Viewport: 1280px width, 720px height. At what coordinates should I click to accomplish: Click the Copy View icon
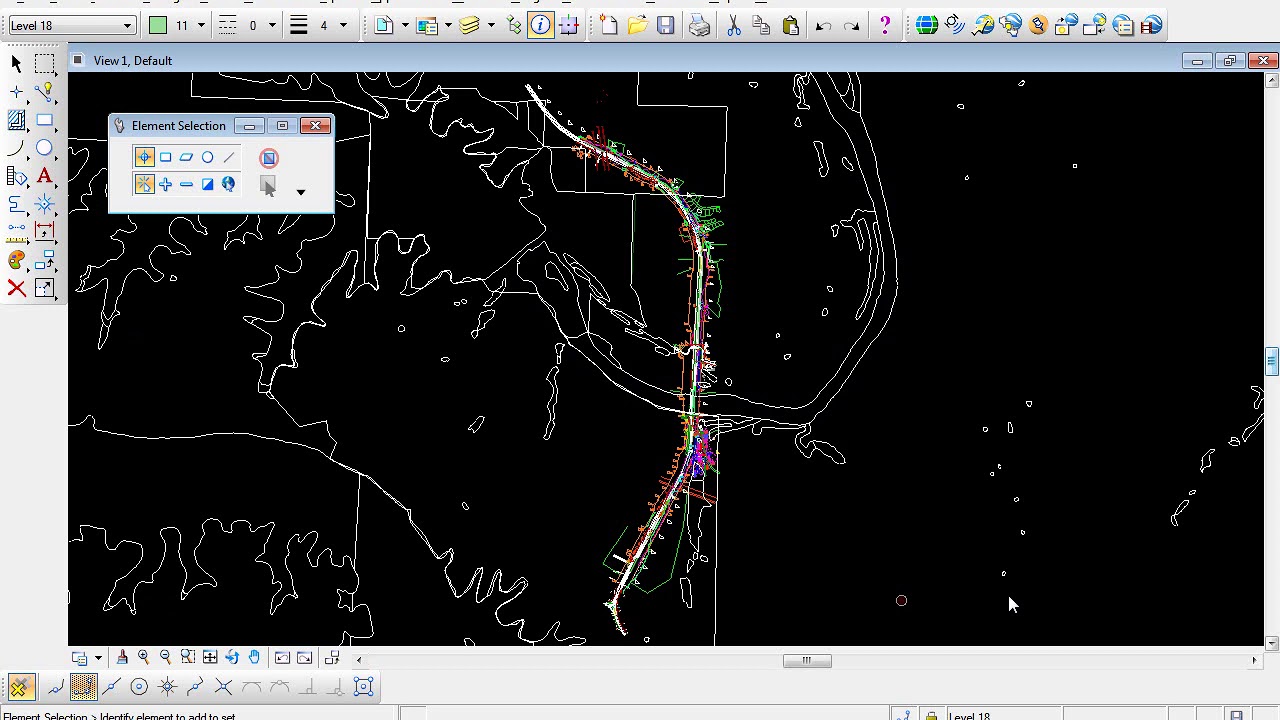(332, 657)
